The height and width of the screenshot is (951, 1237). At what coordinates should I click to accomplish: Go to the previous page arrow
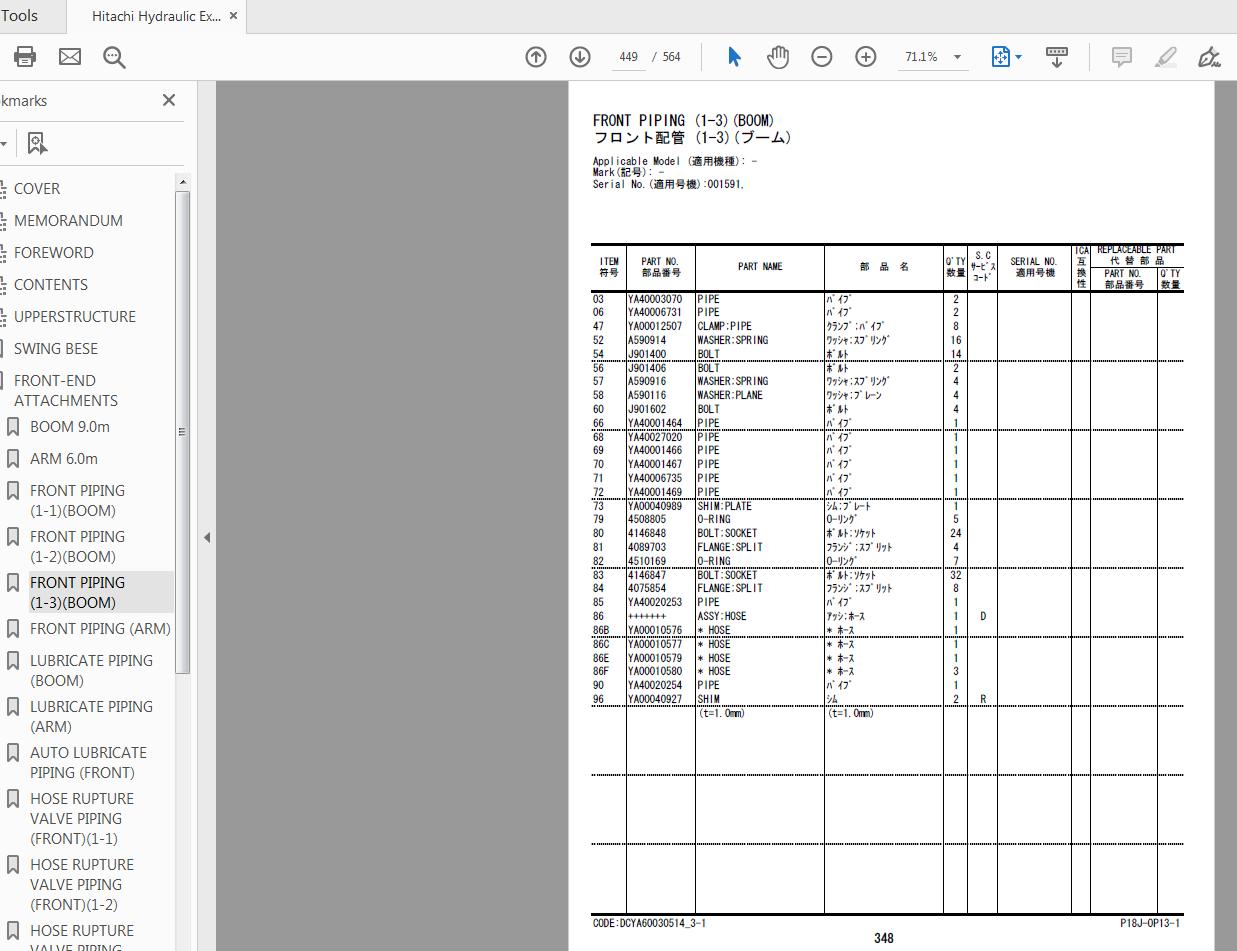(536, 57)
